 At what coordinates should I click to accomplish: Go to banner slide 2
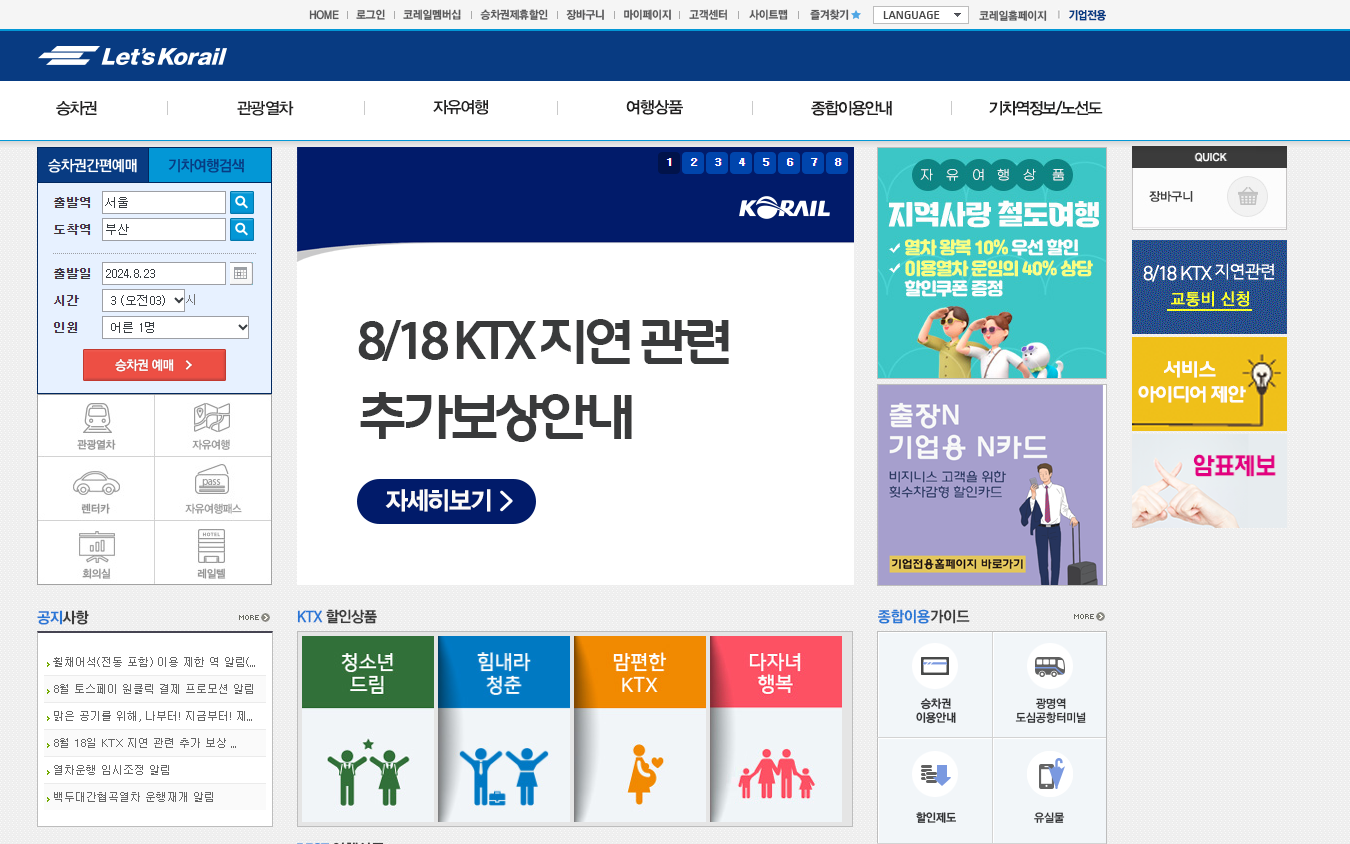pos(693,162)
